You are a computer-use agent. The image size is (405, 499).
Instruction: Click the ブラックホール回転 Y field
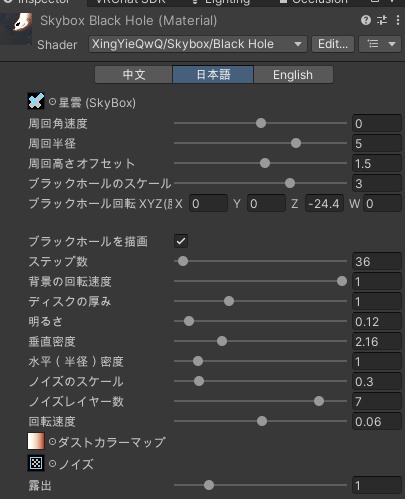(266, 203)
